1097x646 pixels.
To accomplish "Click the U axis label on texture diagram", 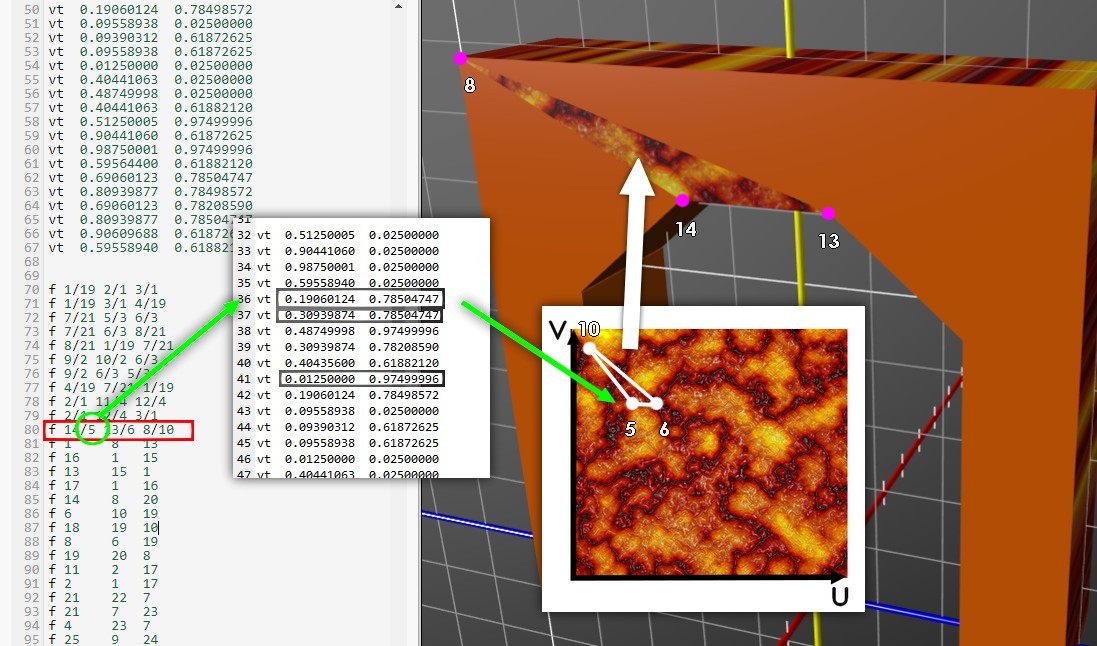I will pos(842,596).
